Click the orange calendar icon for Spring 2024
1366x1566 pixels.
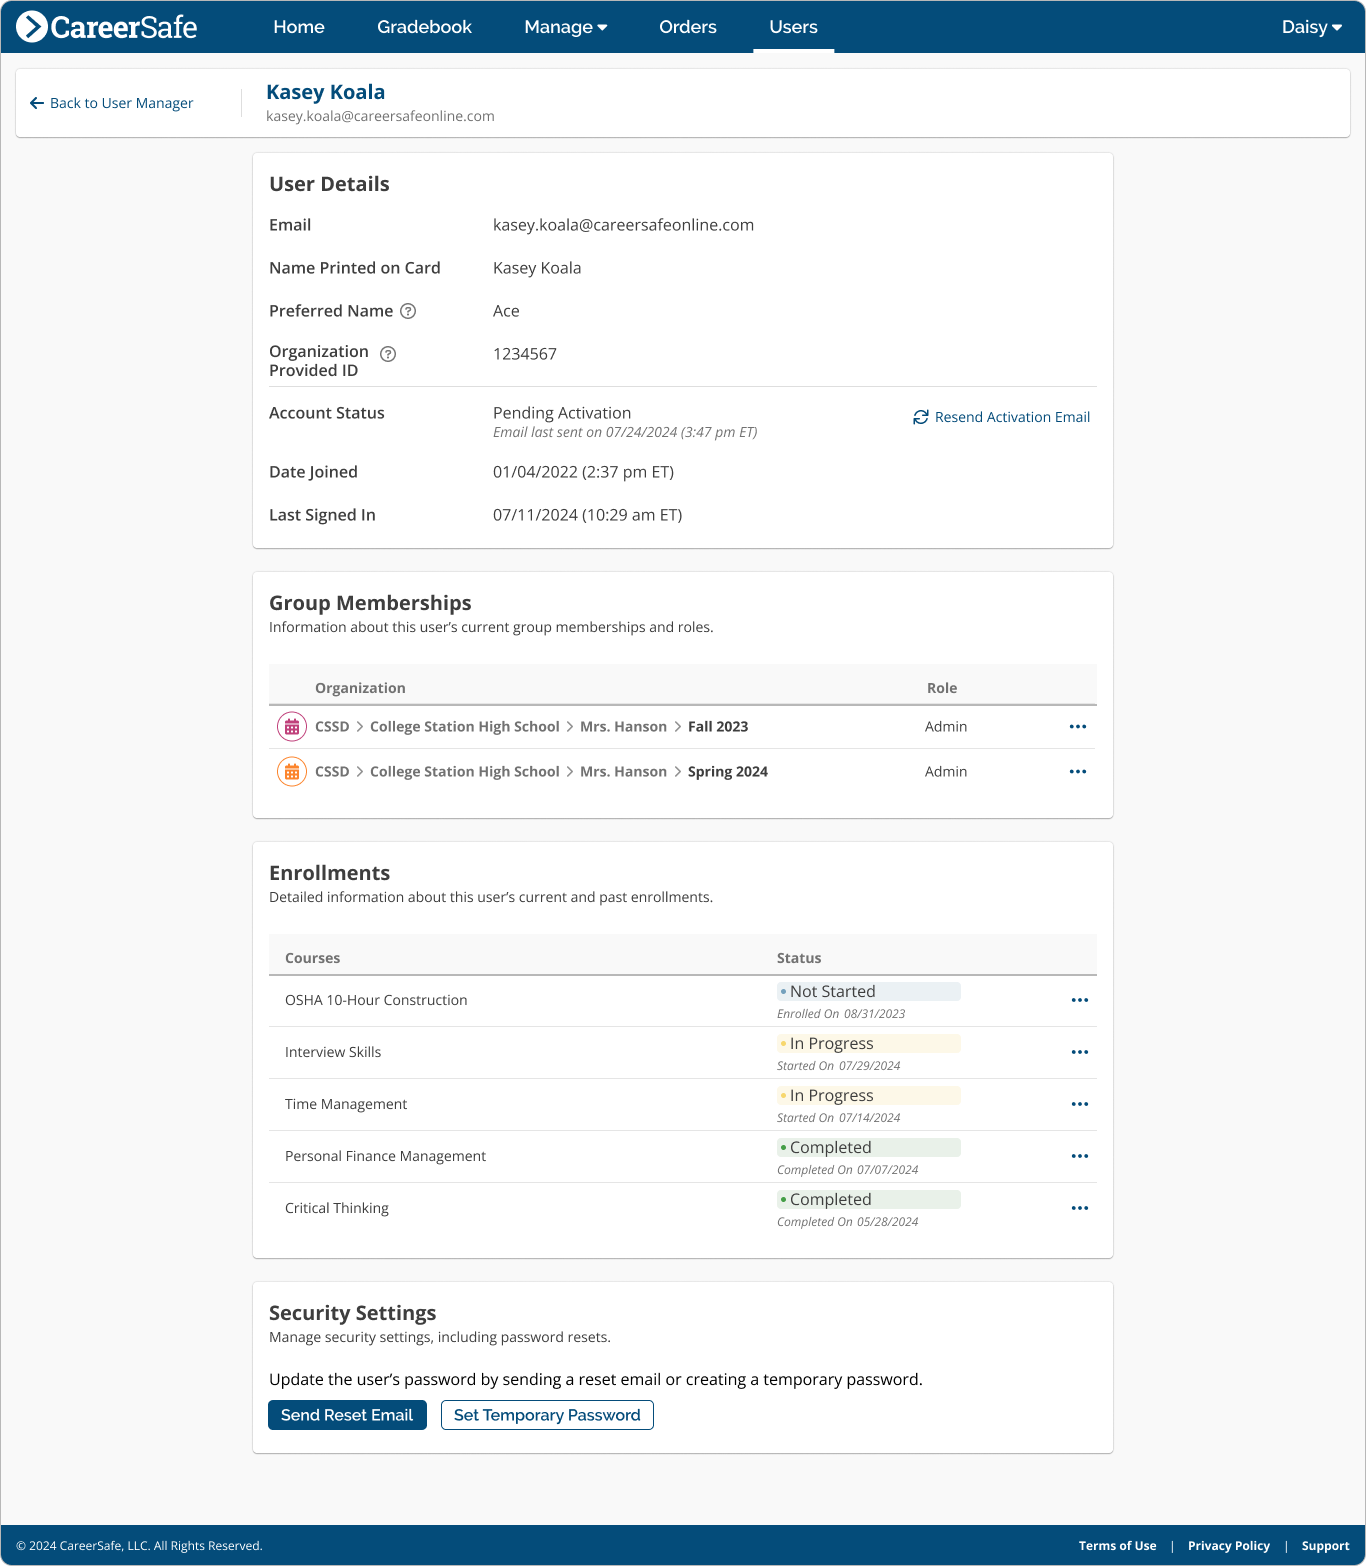[291, 771]
